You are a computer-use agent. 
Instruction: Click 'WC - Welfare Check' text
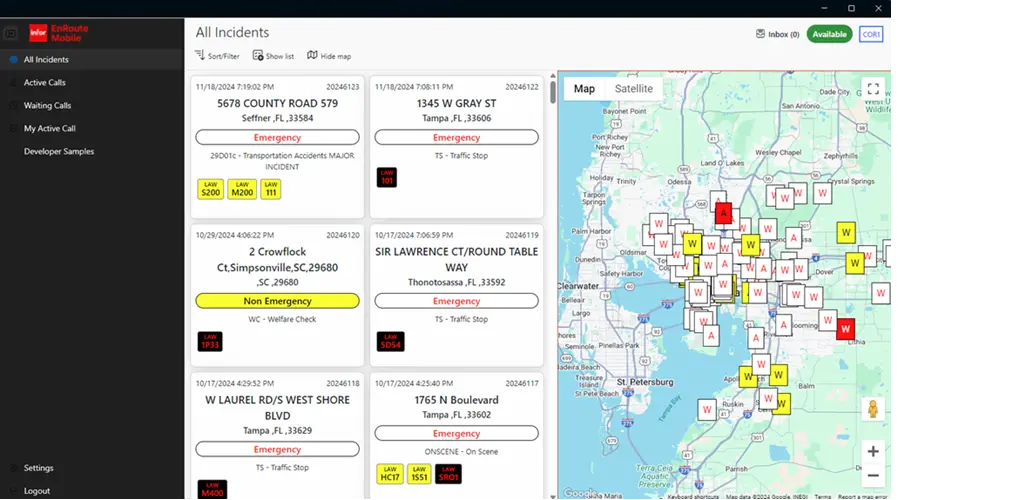282,319
